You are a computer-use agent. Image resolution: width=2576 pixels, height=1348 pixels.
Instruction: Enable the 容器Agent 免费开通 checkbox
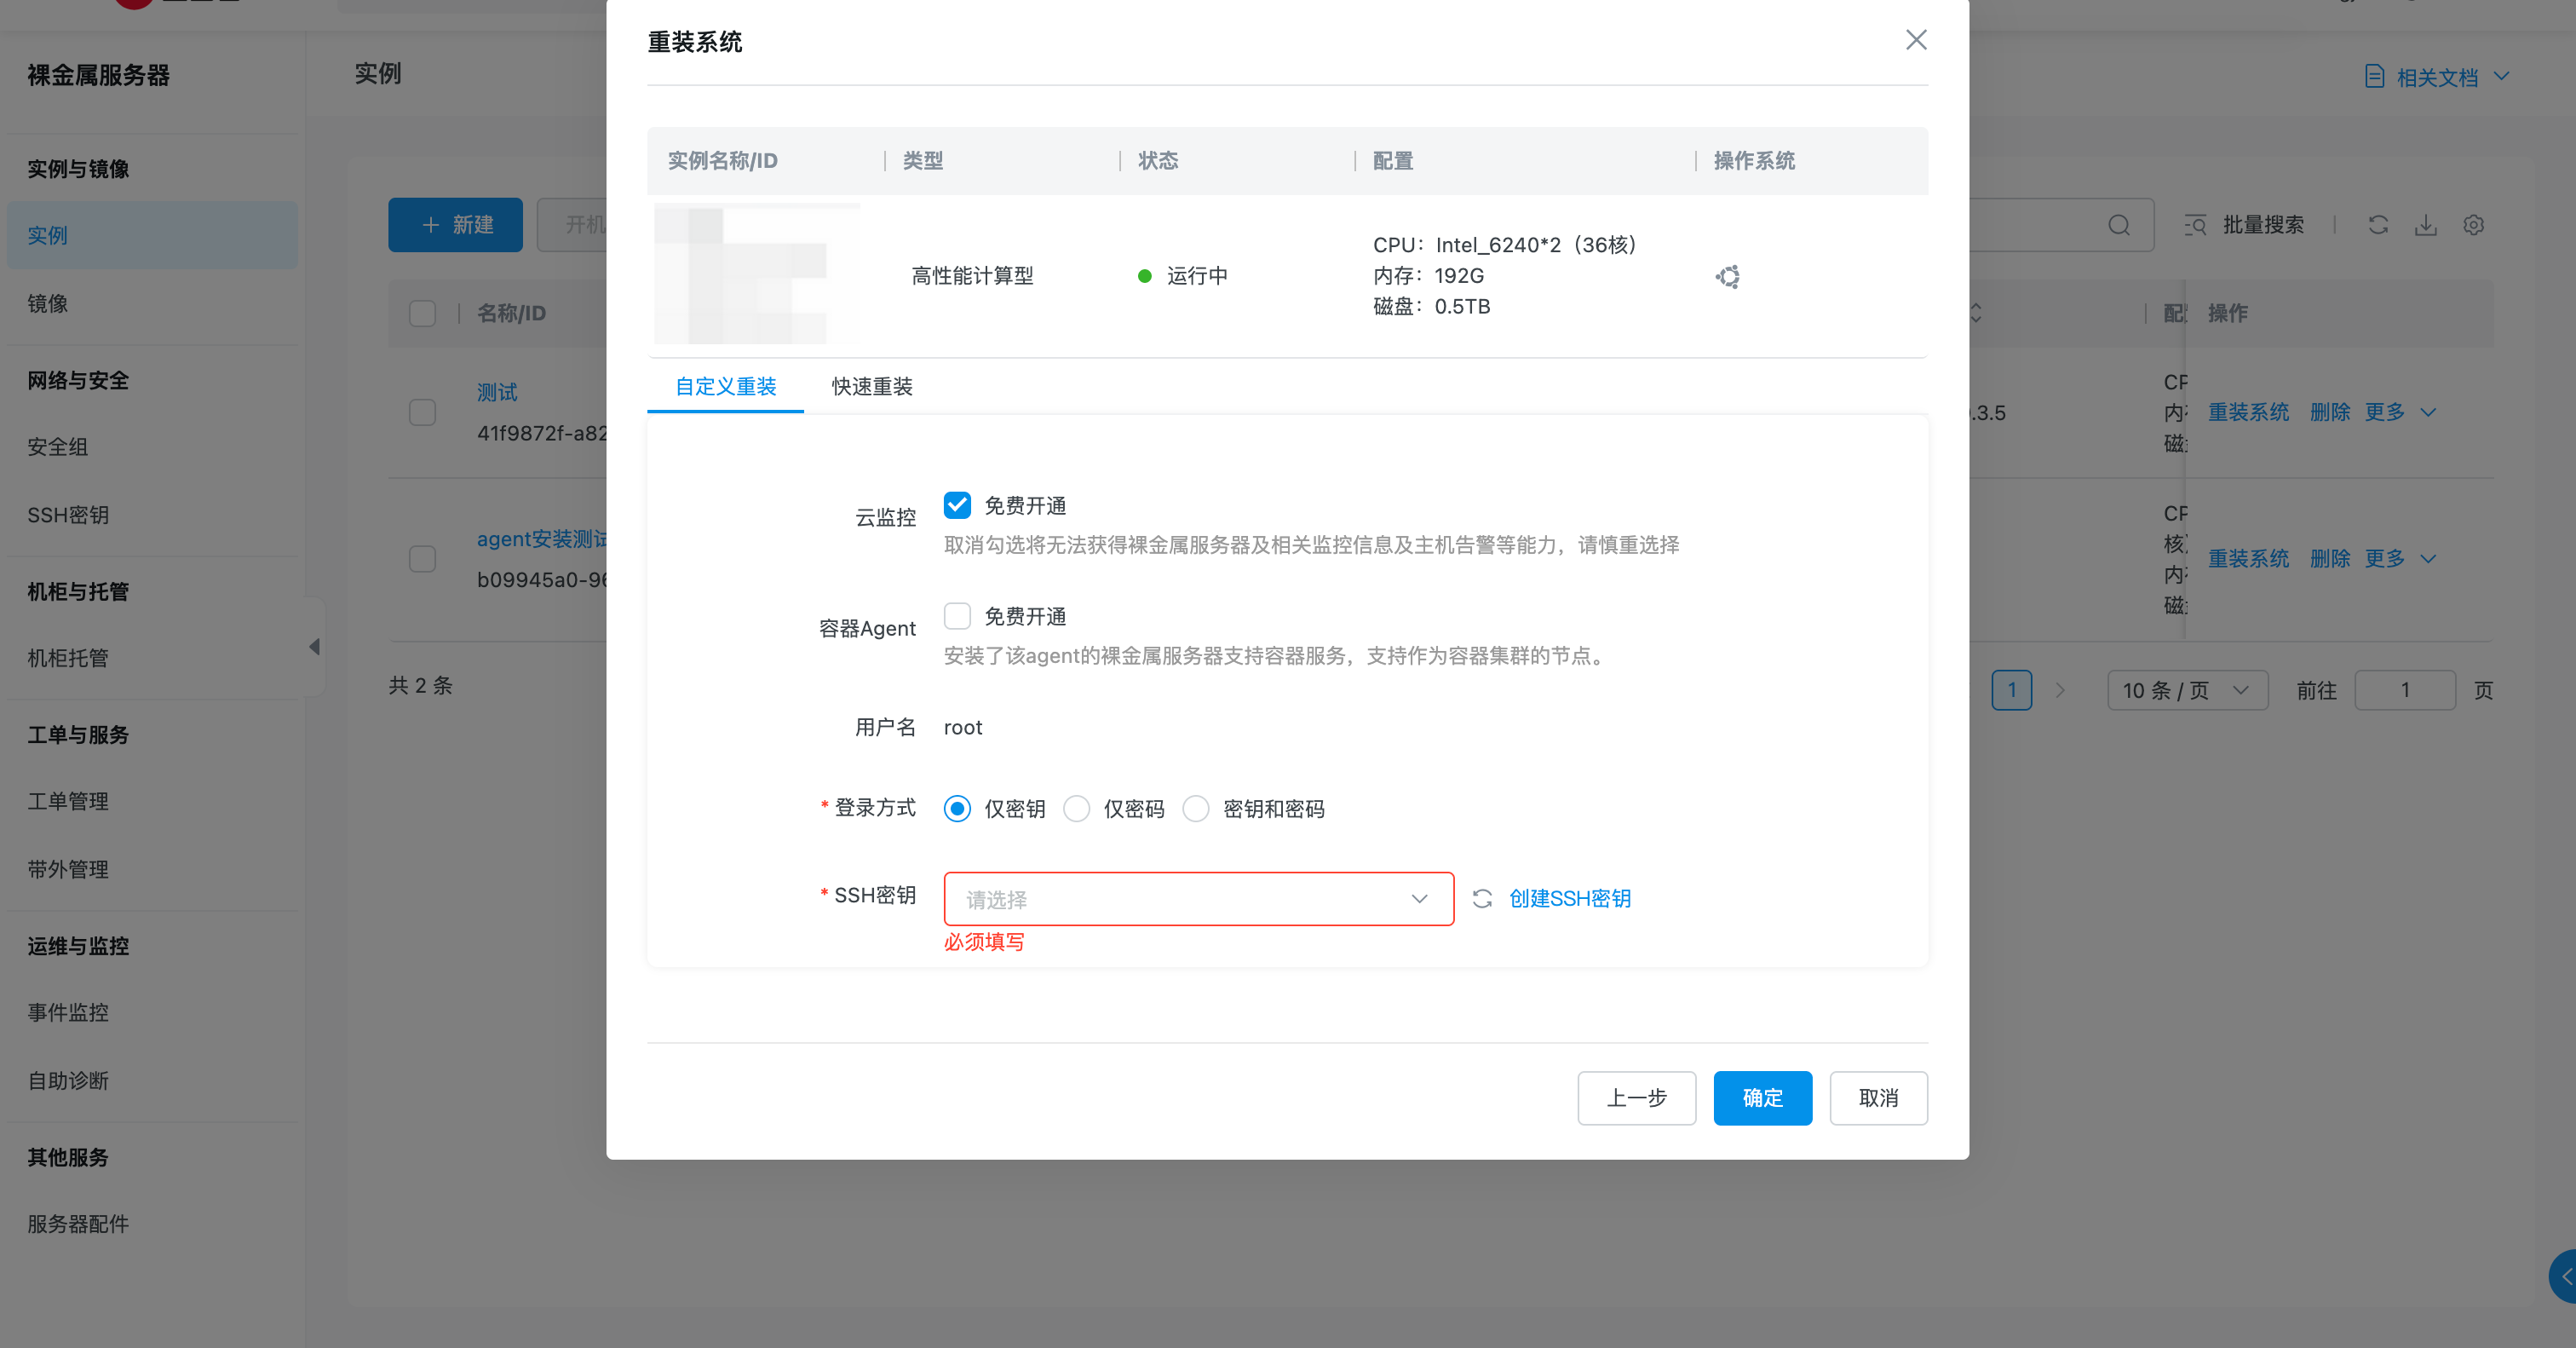(957, 616)
